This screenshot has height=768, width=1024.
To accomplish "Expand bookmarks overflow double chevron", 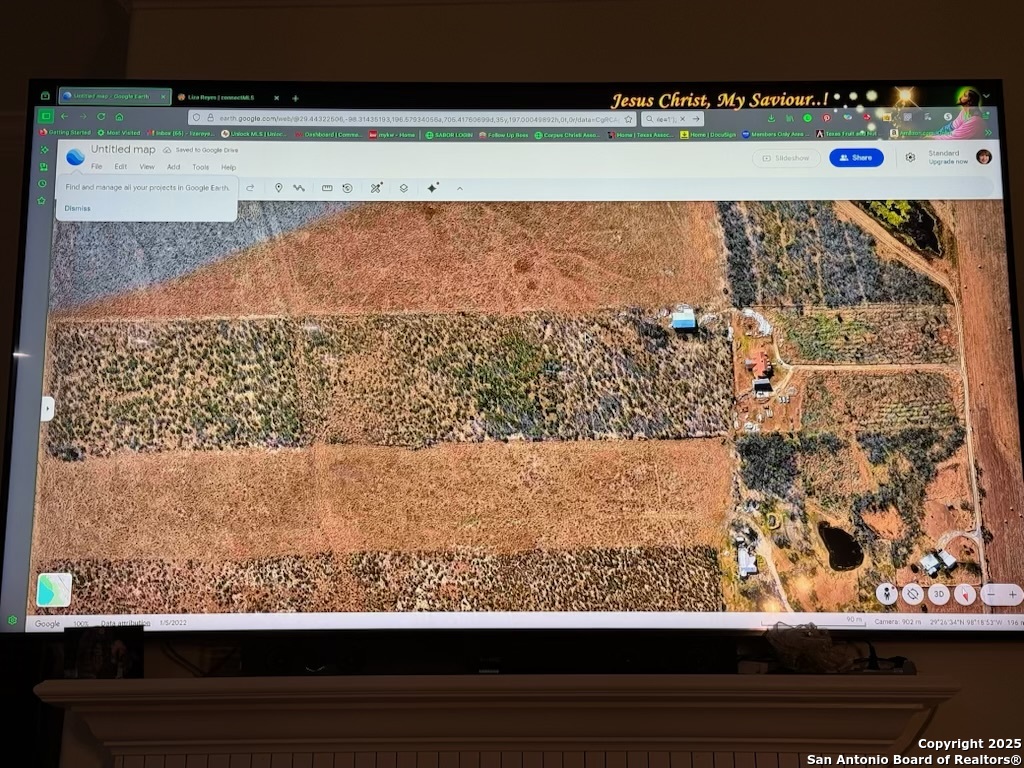I will pyautogui.click(x=988, y=133).
